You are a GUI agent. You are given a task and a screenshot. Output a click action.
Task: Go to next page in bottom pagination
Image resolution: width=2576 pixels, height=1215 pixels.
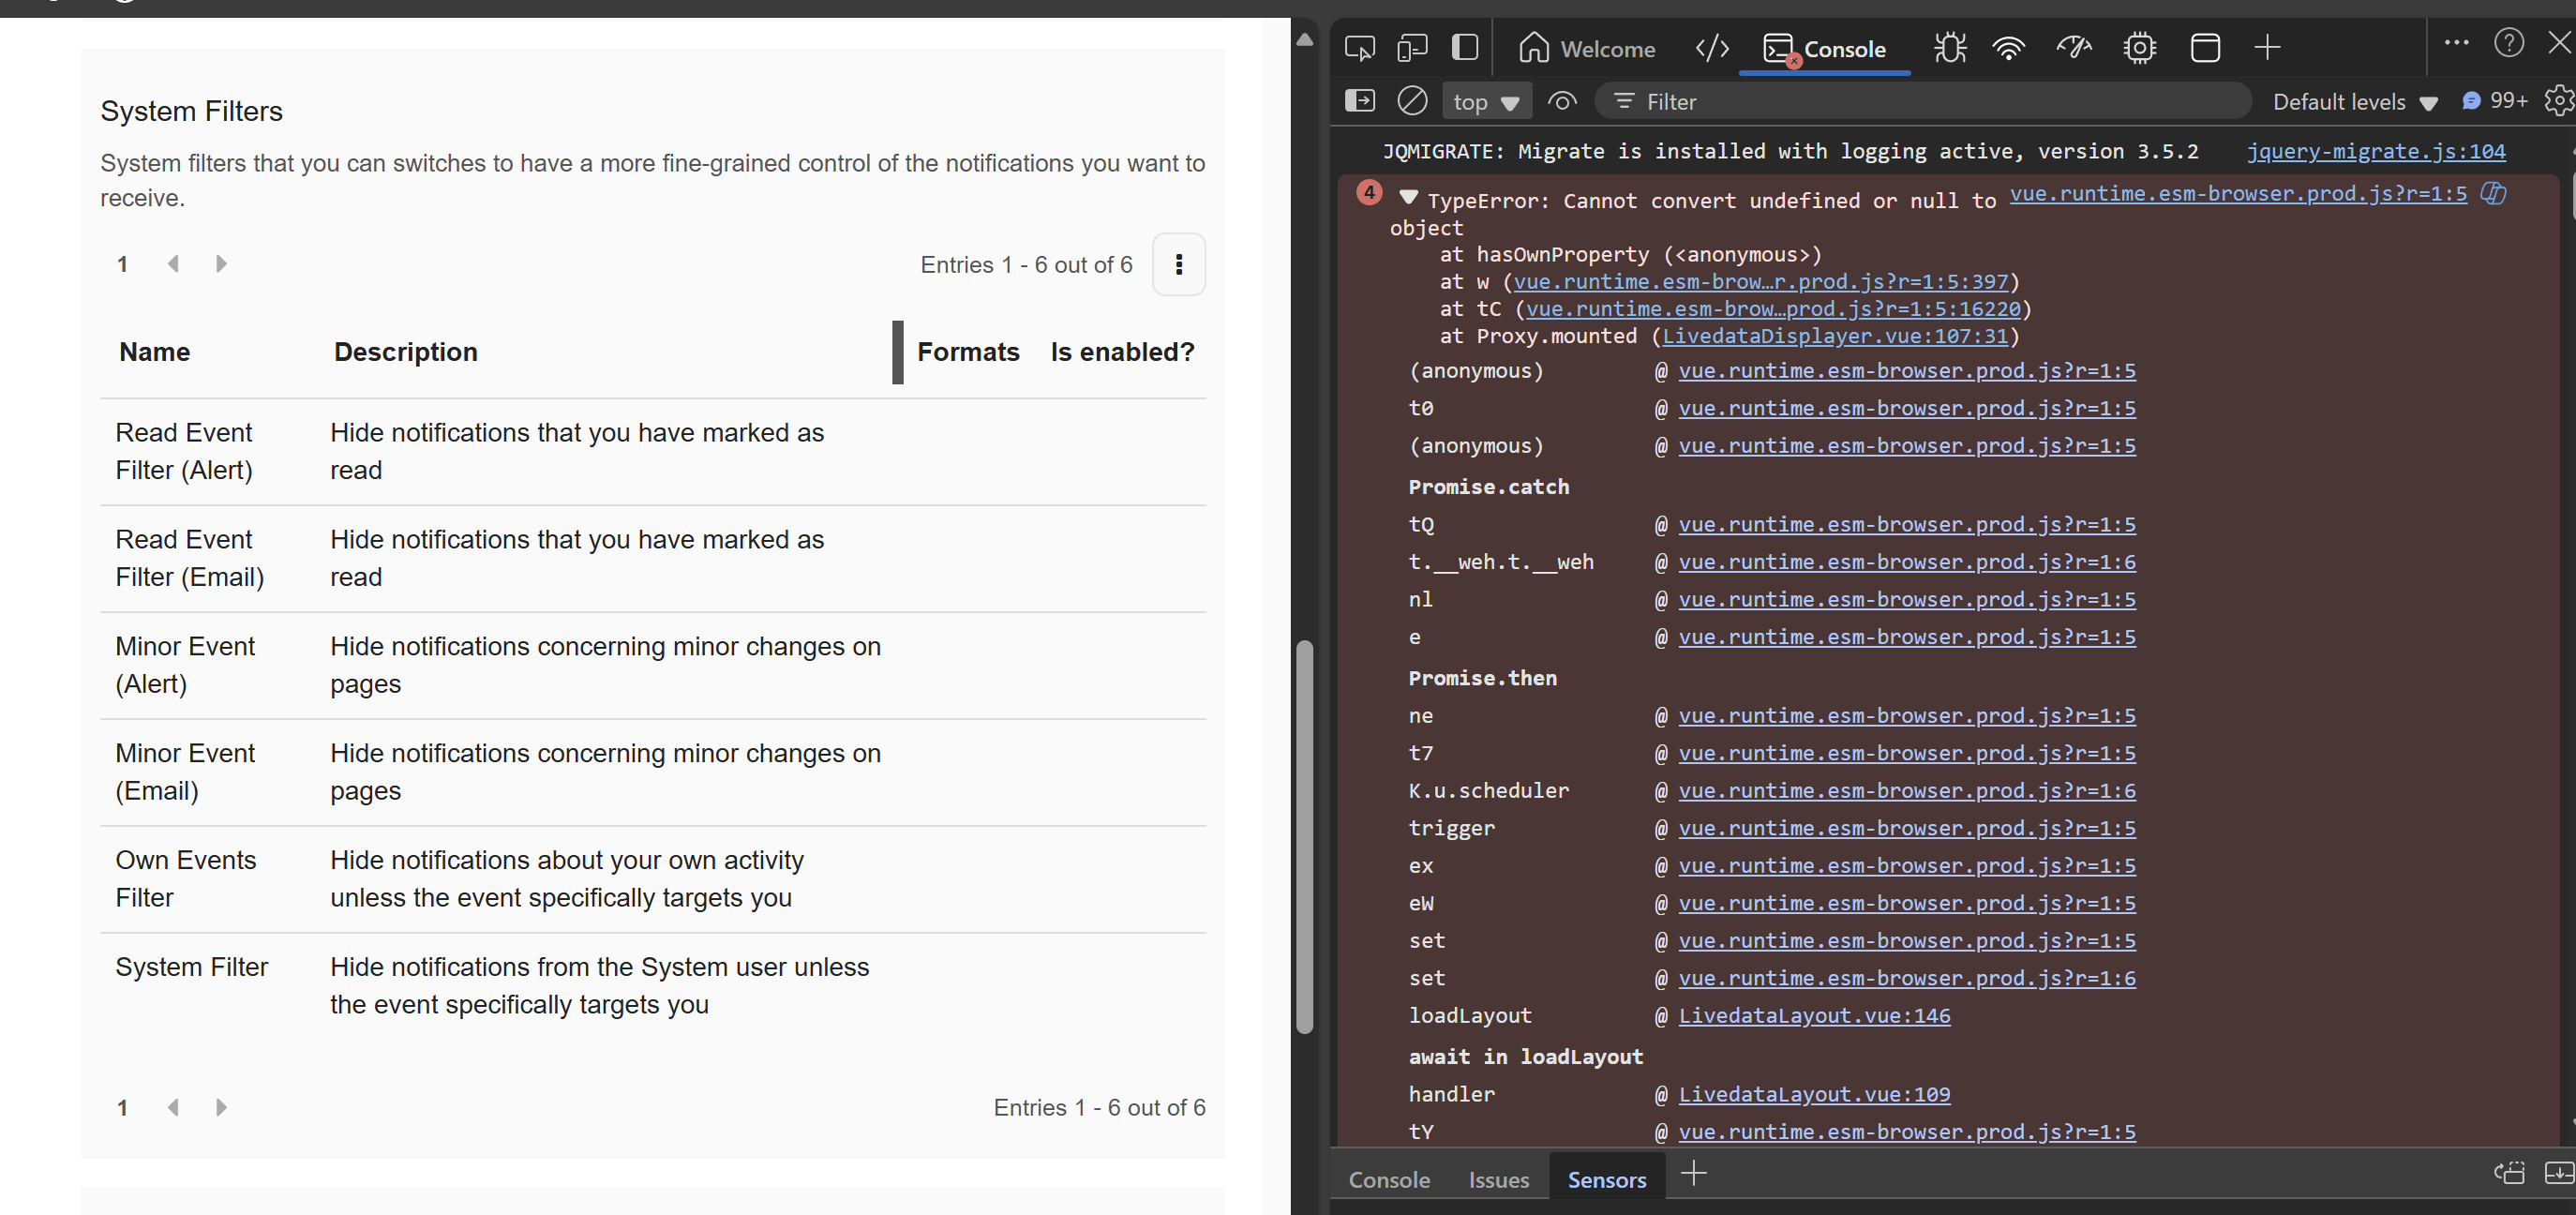coord(221,1108)
